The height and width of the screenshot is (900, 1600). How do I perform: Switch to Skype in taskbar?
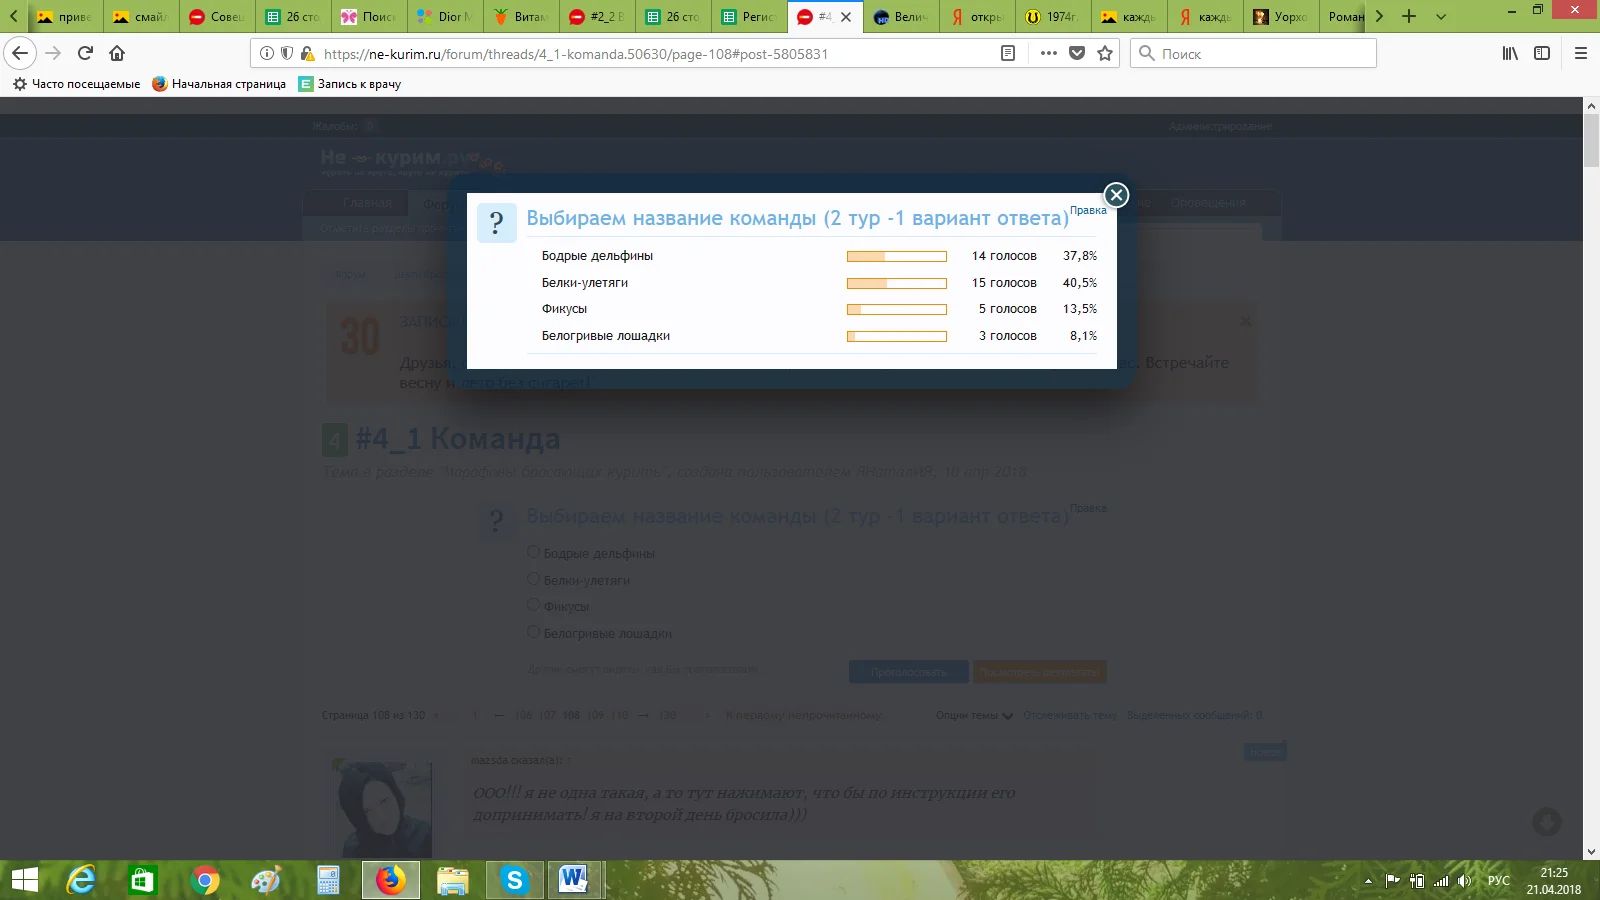coord(514,880)
